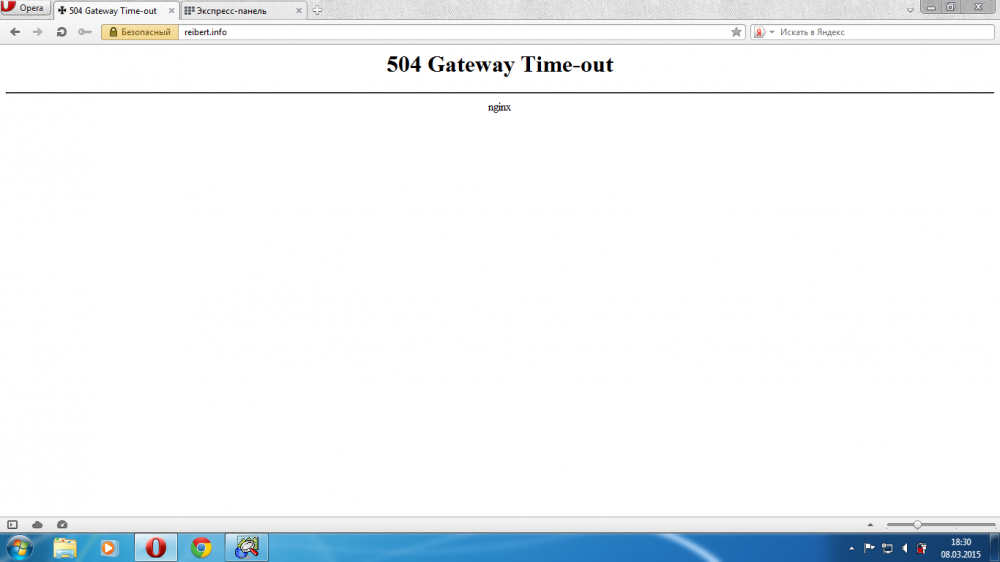The image size is (1000, 562).
Task: Open the Yandex search engine dropdown
Action: click(763, 32)
